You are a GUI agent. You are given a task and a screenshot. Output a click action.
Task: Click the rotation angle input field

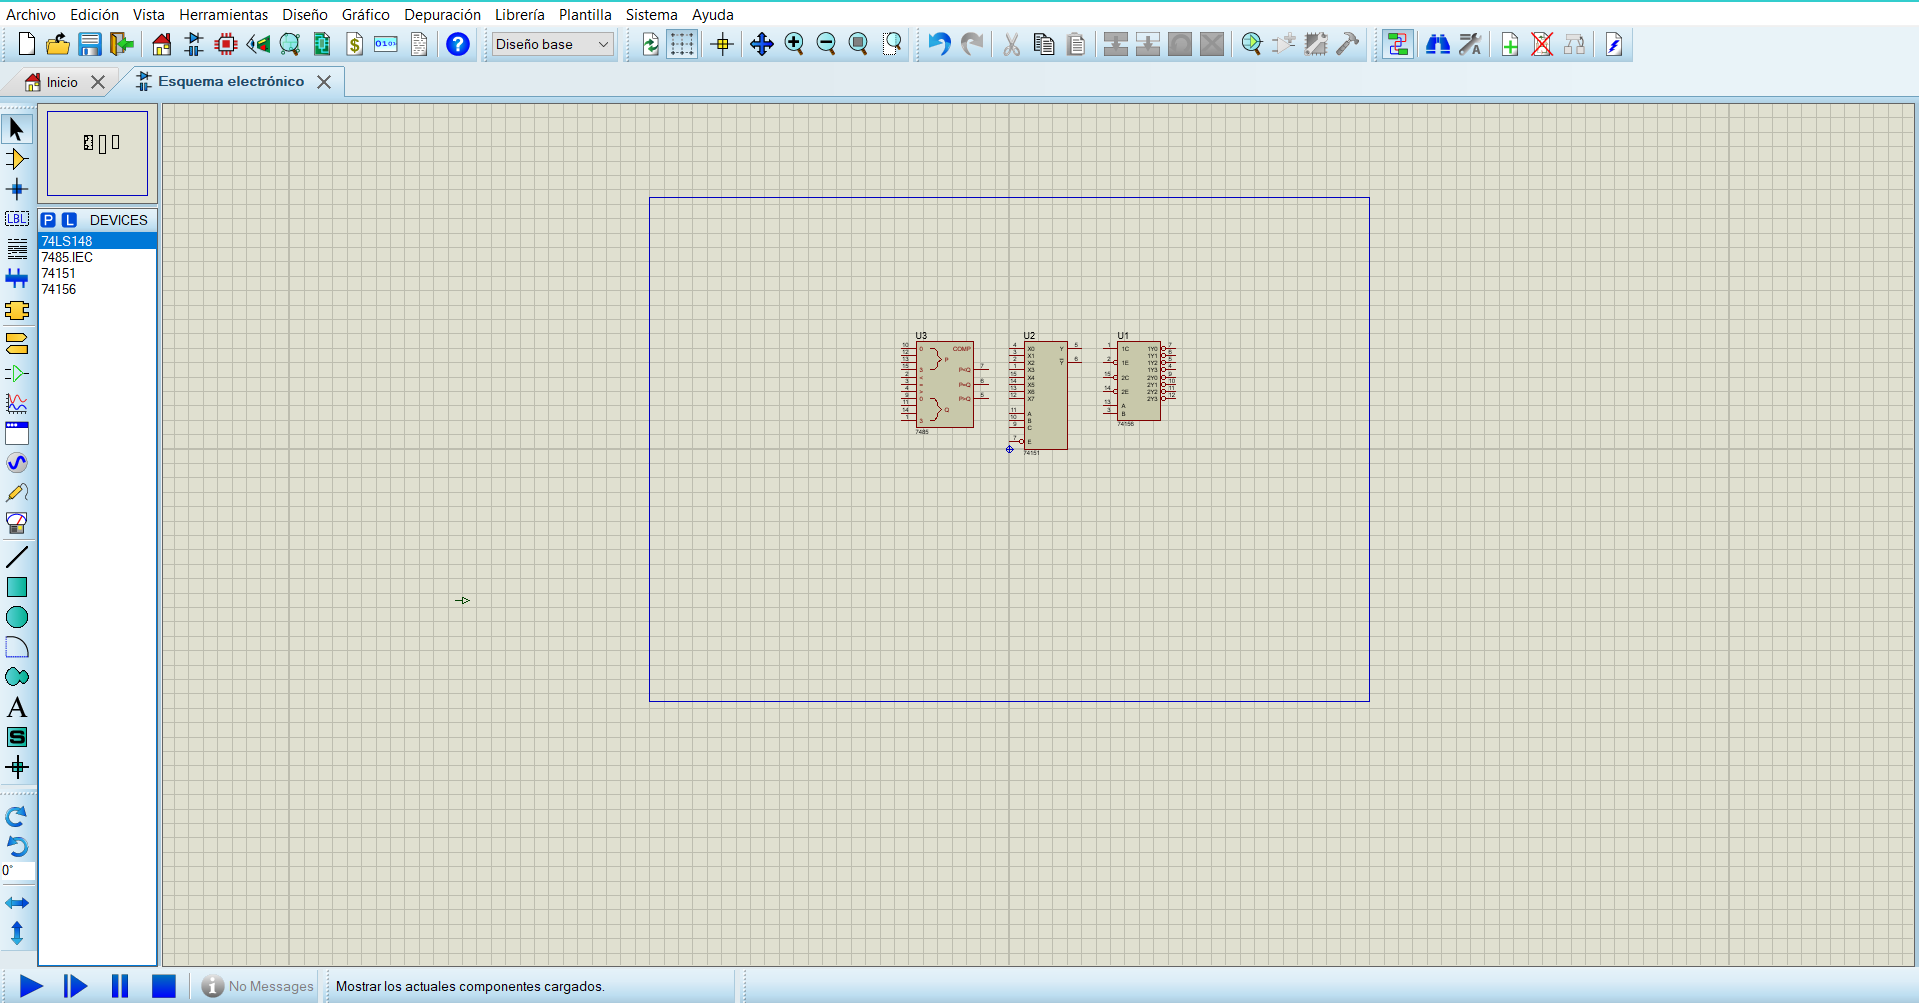coord(18,871)
